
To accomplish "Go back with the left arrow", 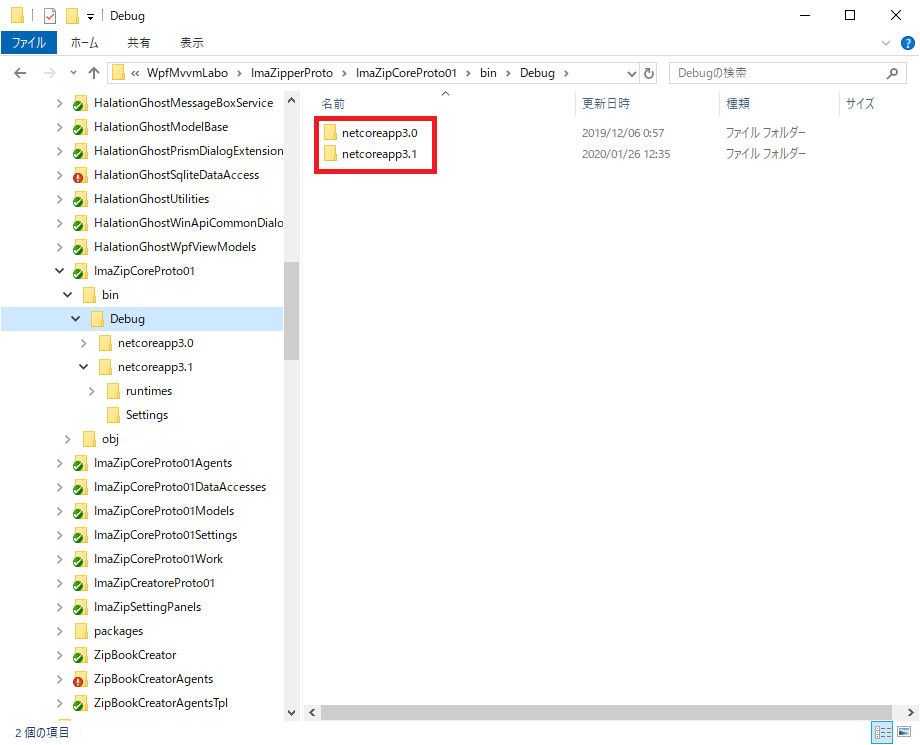I will [20, 73].
